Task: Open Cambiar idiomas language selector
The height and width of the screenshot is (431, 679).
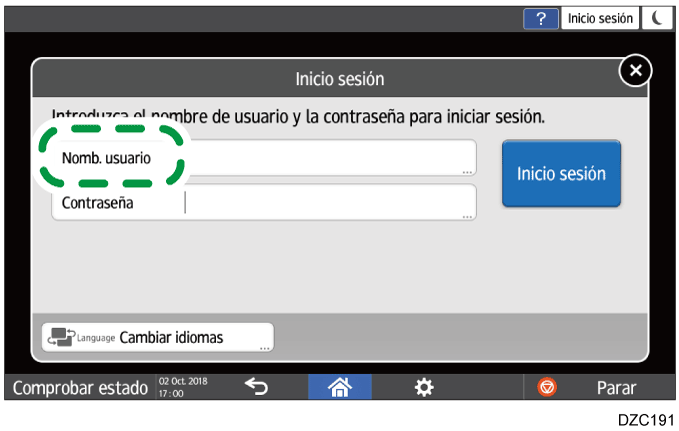Action: [170, 337]
